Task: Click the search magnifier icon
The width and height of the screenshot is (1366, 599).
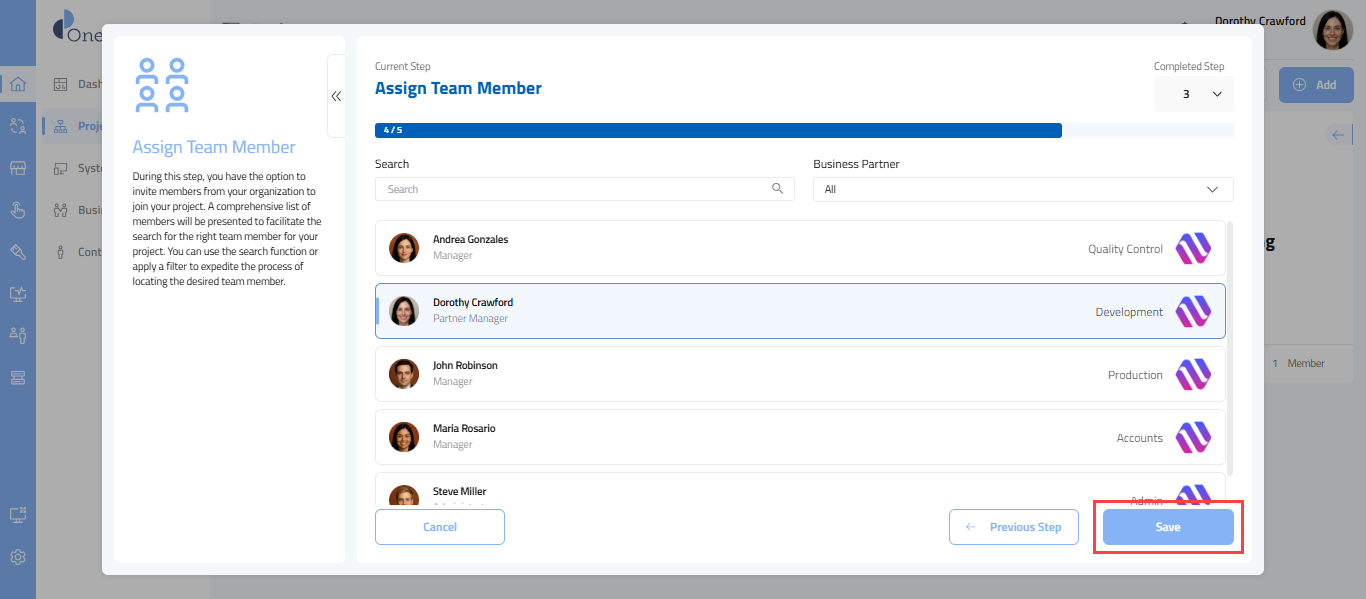Action: (777, 189)
